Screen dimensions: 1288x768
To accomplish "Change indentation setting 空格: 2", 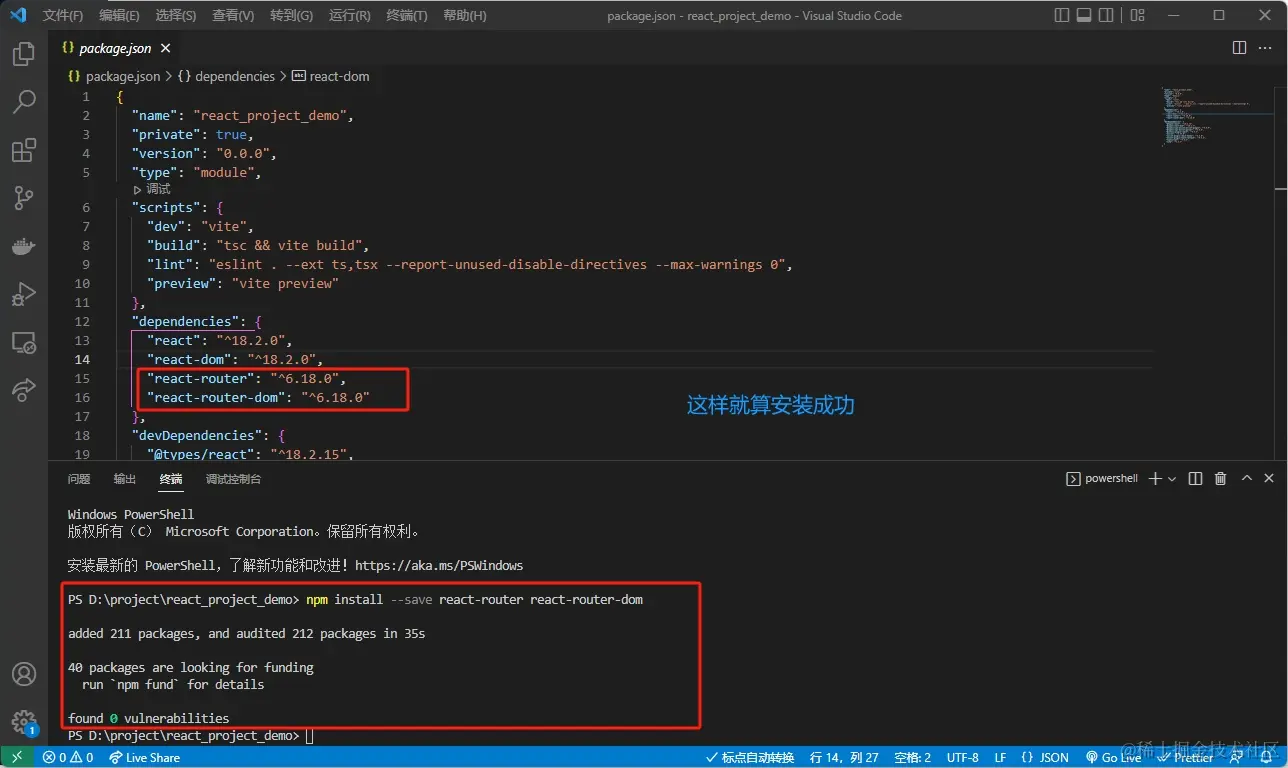I will click(913, 757).
